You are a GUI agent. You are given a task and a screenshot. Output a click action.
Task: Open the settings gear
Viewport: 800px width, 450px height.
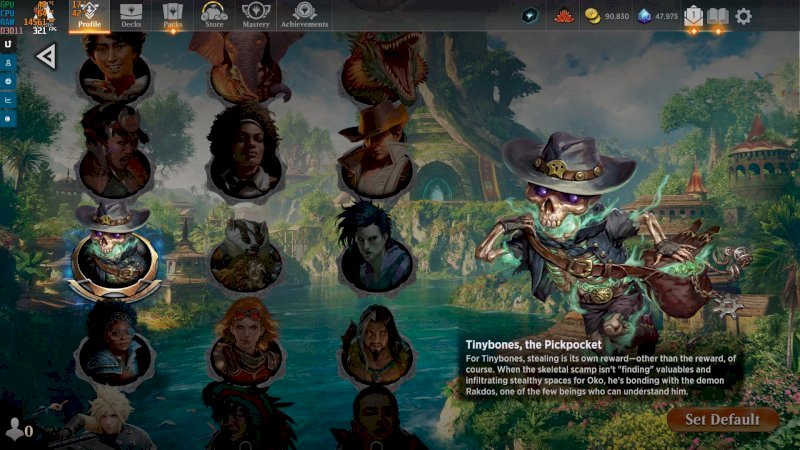pyautogui.click(x=743, y=16)
